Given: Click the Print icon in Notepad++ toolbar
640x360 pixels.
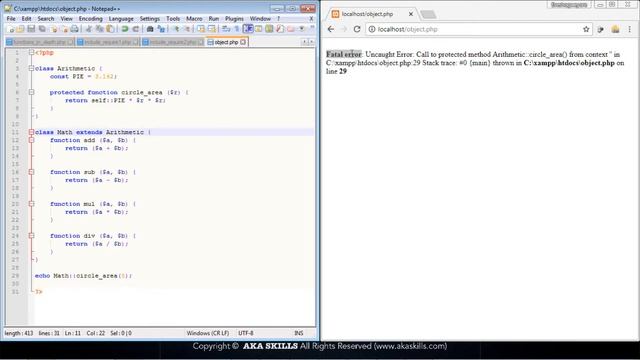Looking at the screenshot, I should [x=74, y=29].
